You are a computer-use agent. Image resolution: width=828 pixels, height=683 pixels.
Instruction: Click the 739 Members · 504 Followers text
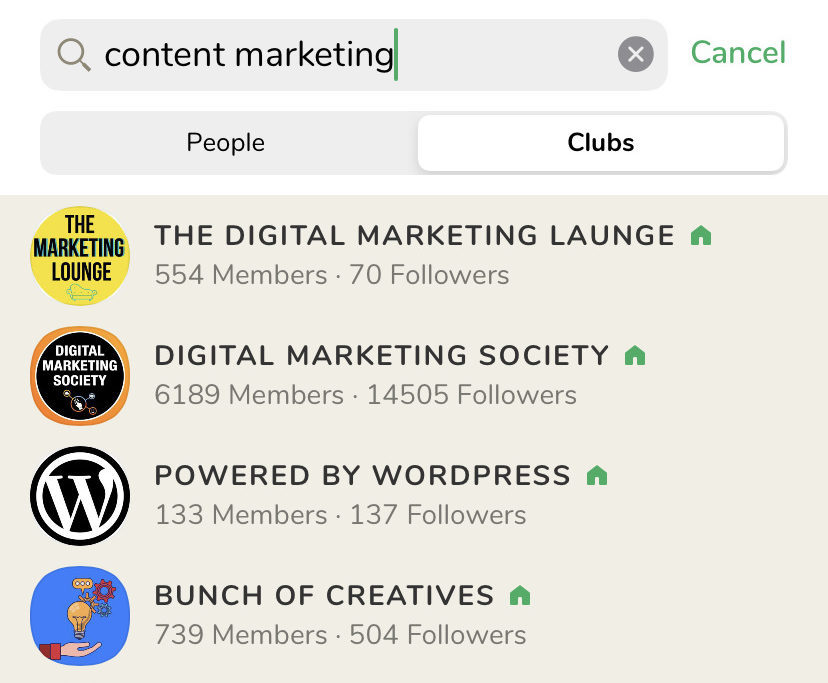[x=340, y=635]
